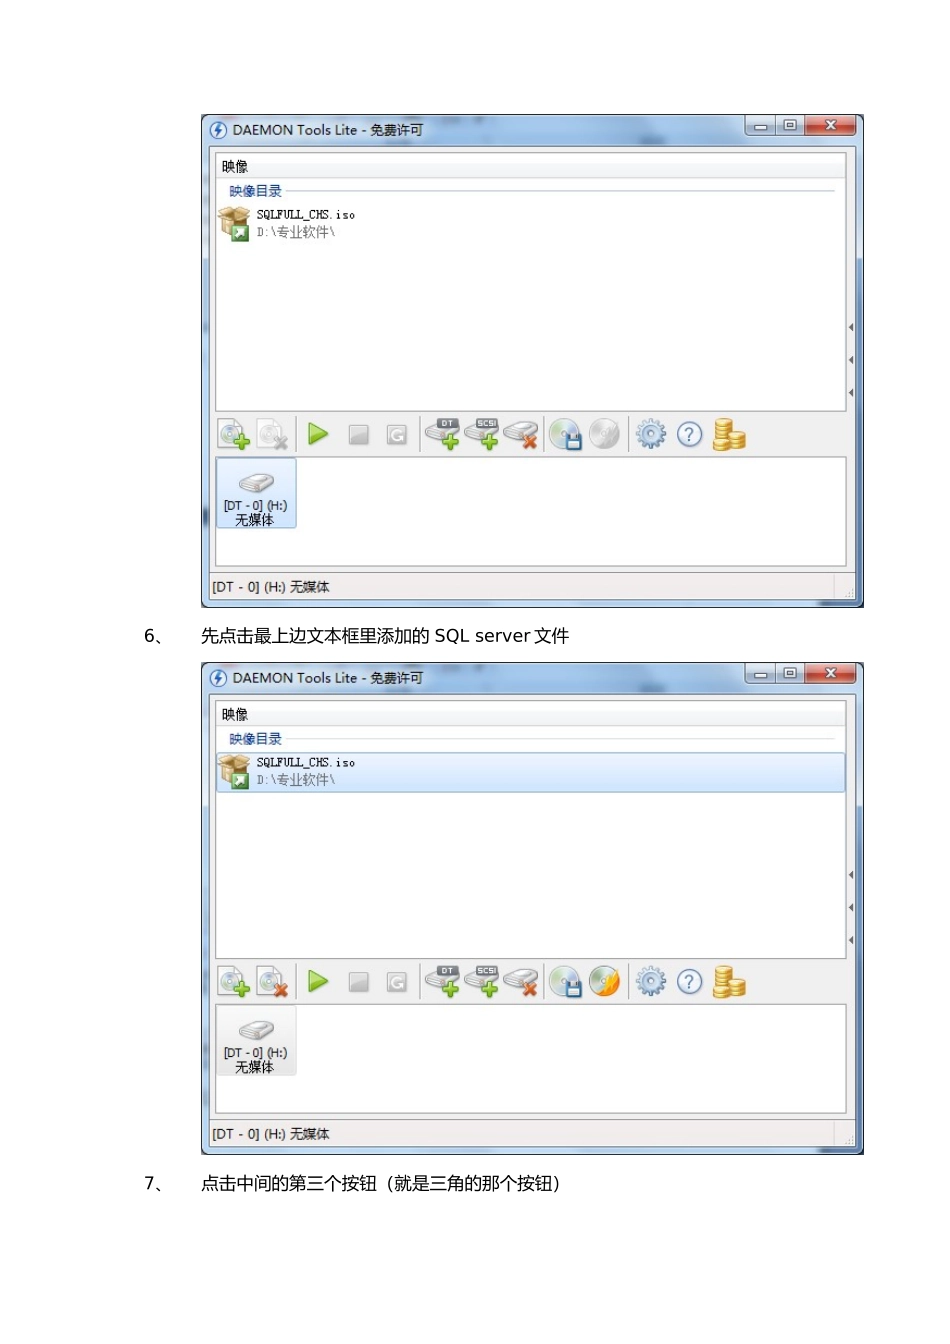Add image icon in top window toolbar
This screenshot has width=950, height=1344.
coord(234,435)
